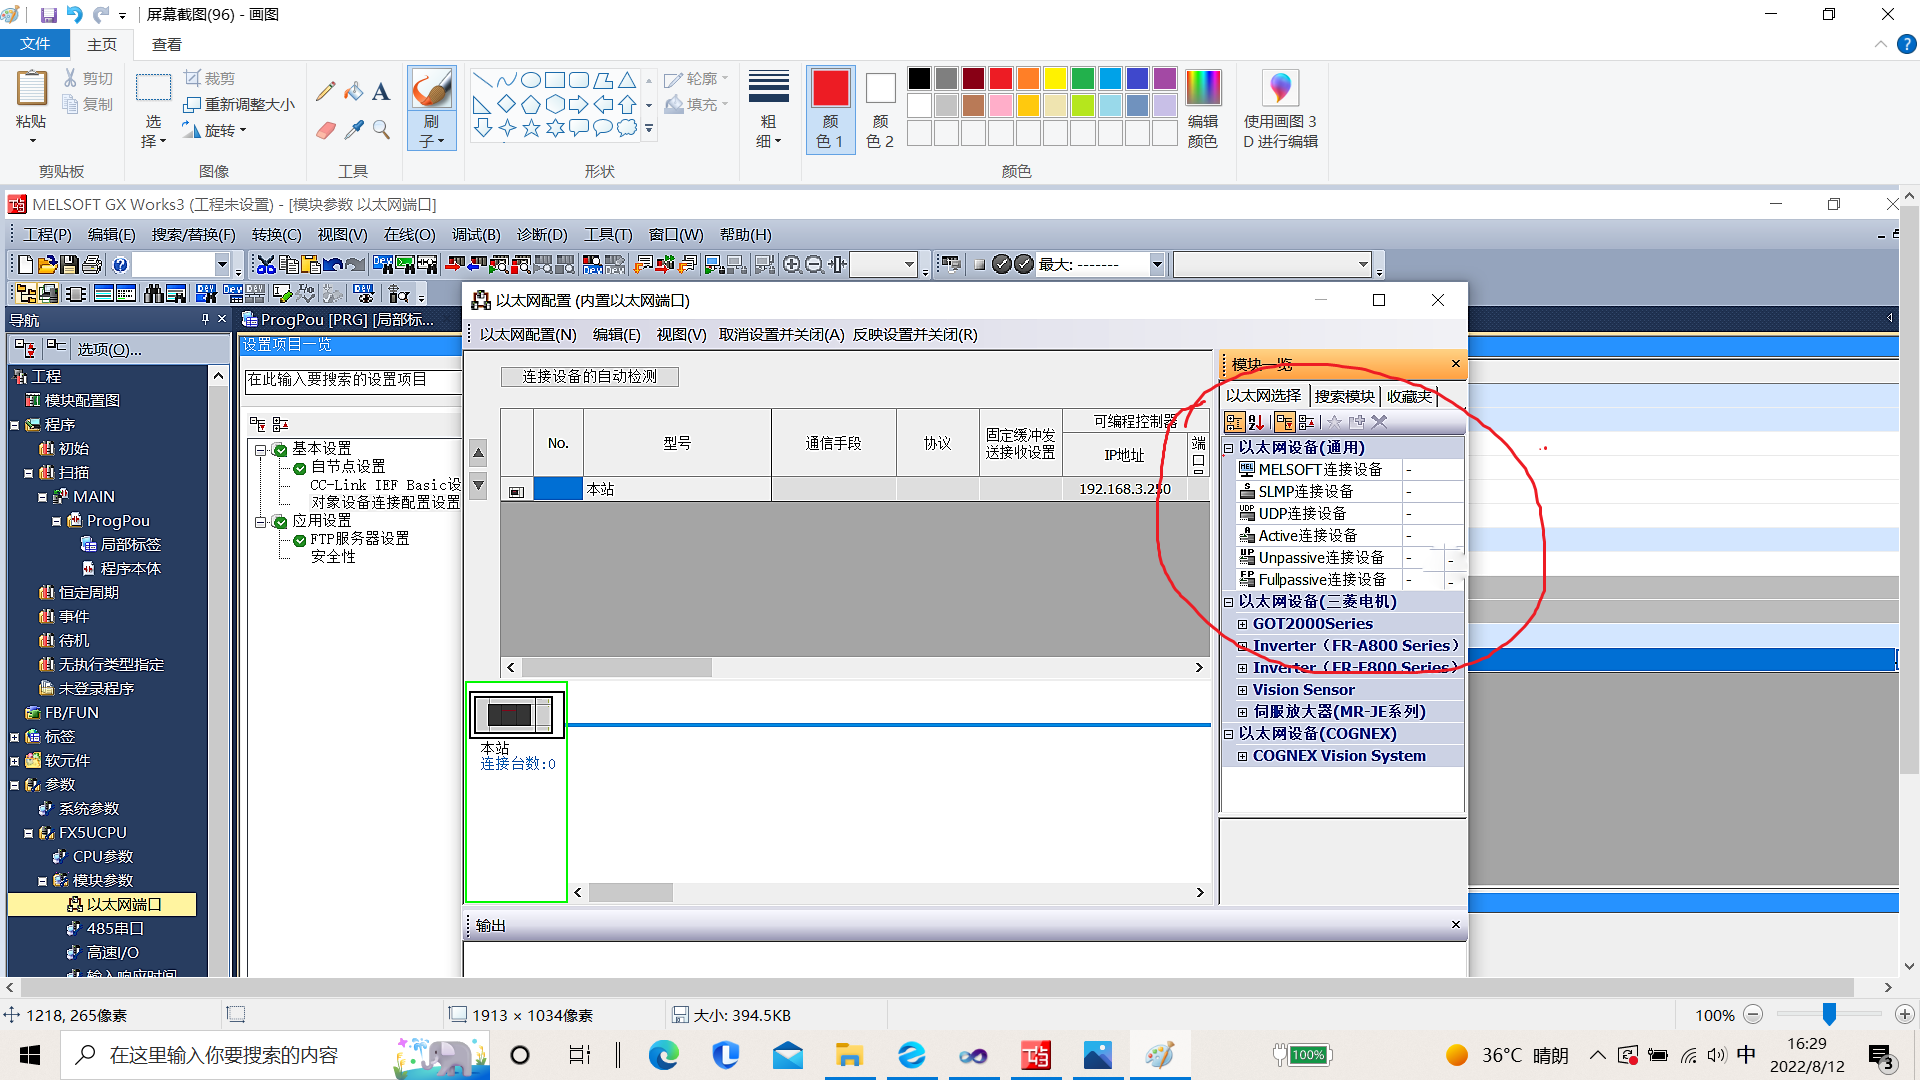
Task: Click 连接设备的自动检测 button
Action: [x=589, y=377]
